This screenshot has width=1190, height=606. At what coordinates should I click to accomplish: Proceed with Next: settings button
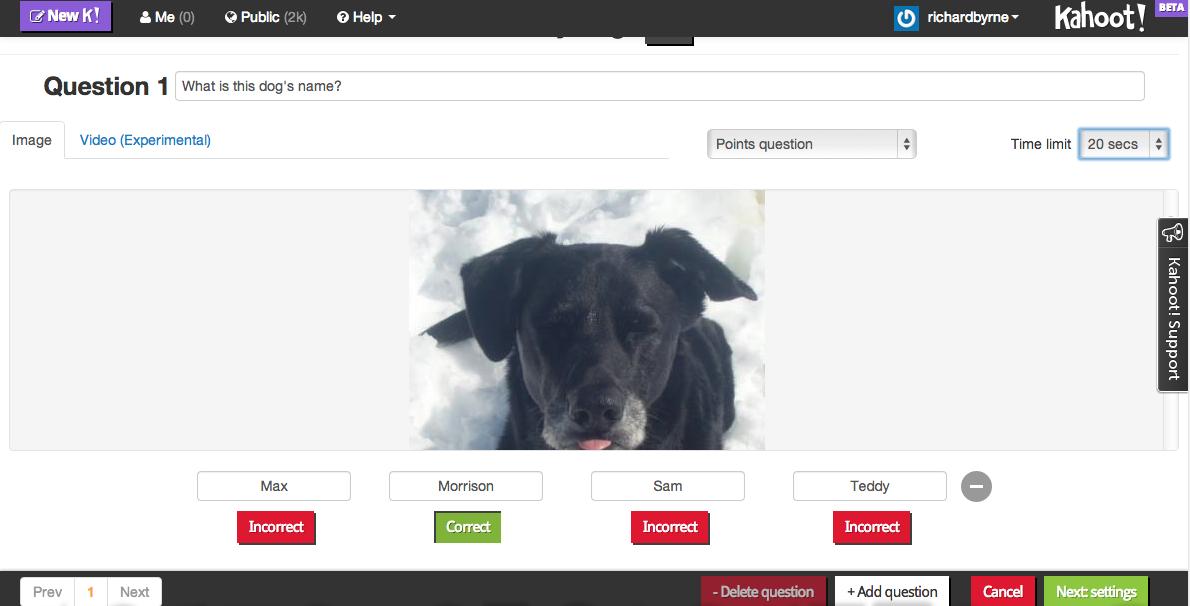1096,591
